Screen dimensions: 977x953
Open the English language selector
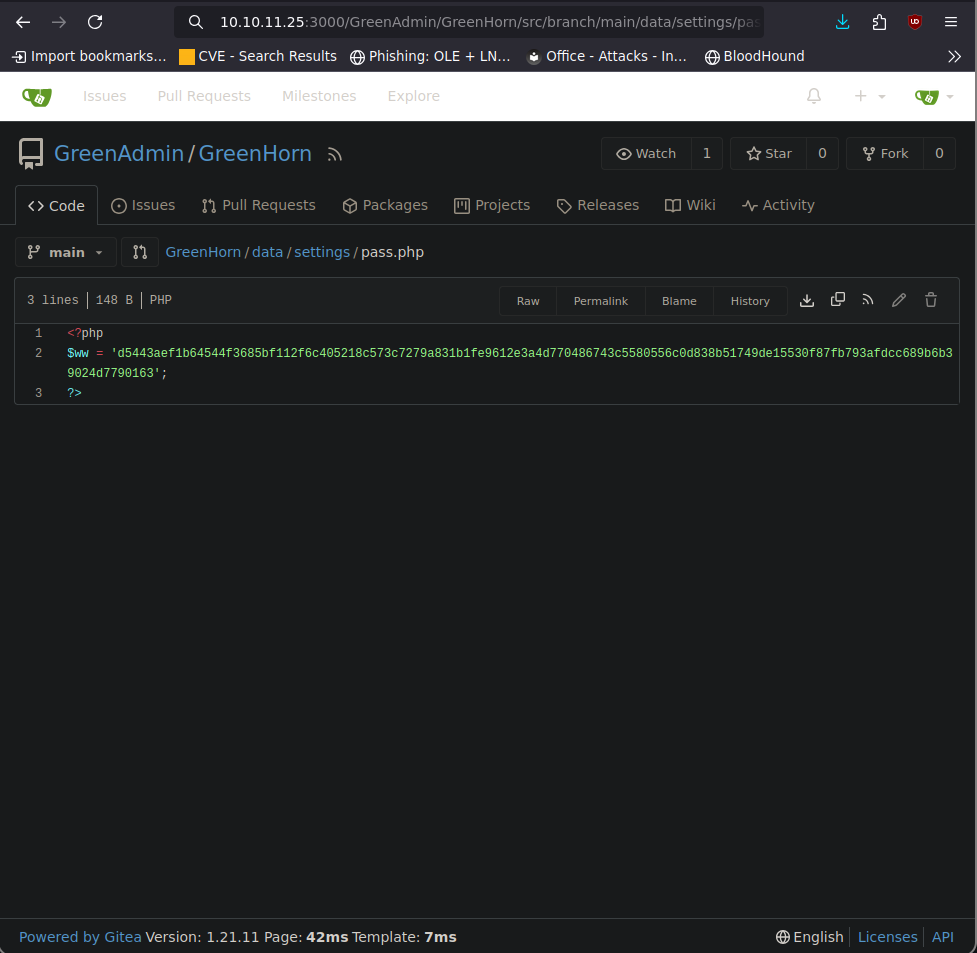[x=809, y=937]
